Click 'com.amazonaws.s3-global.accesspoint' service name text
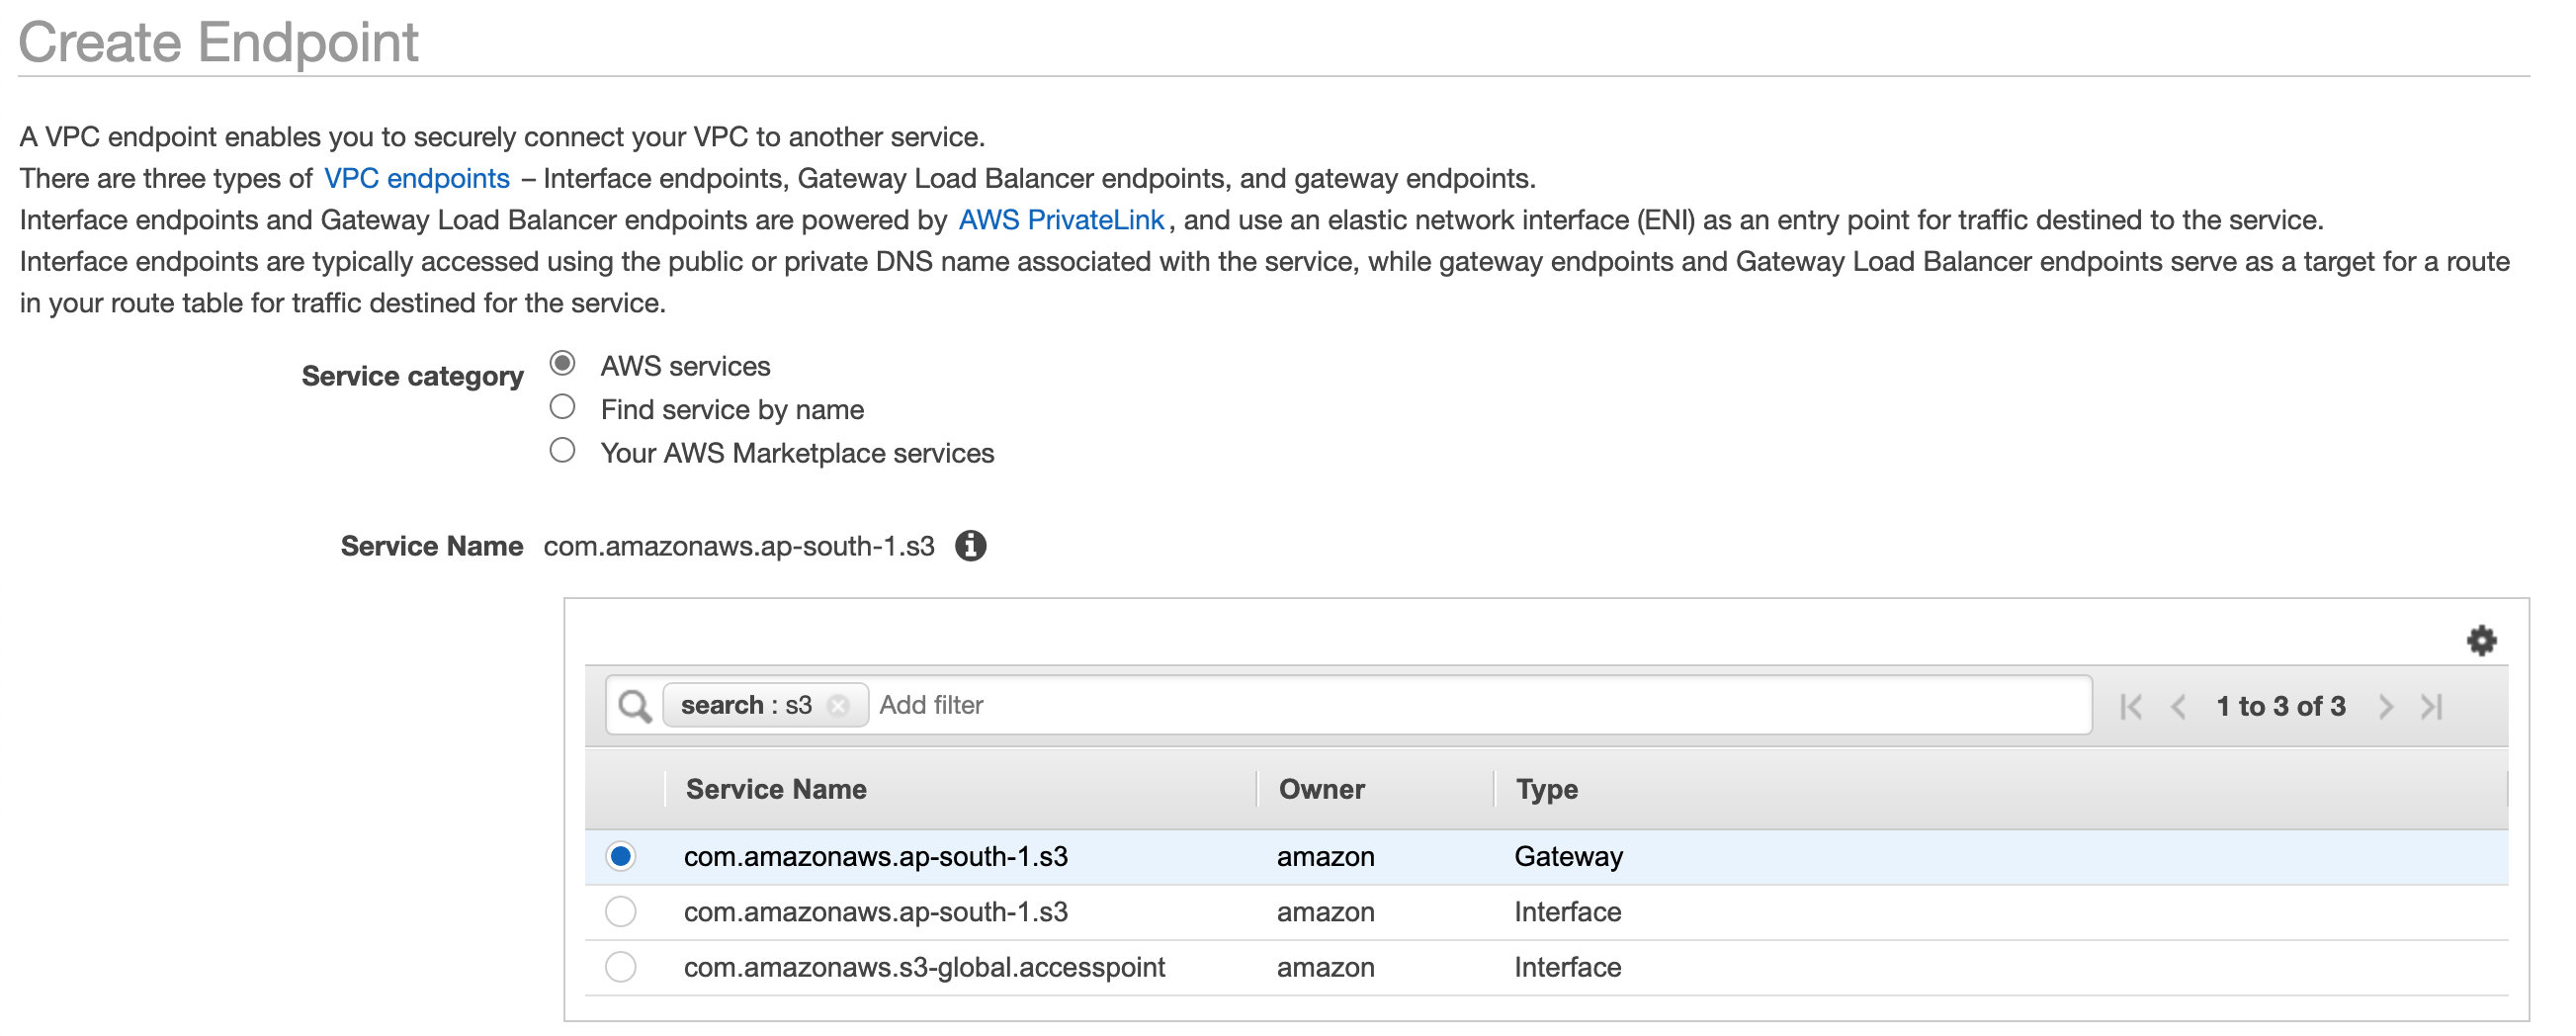The height and width of the screenshot is (1036, 2576). pos(924,968)
